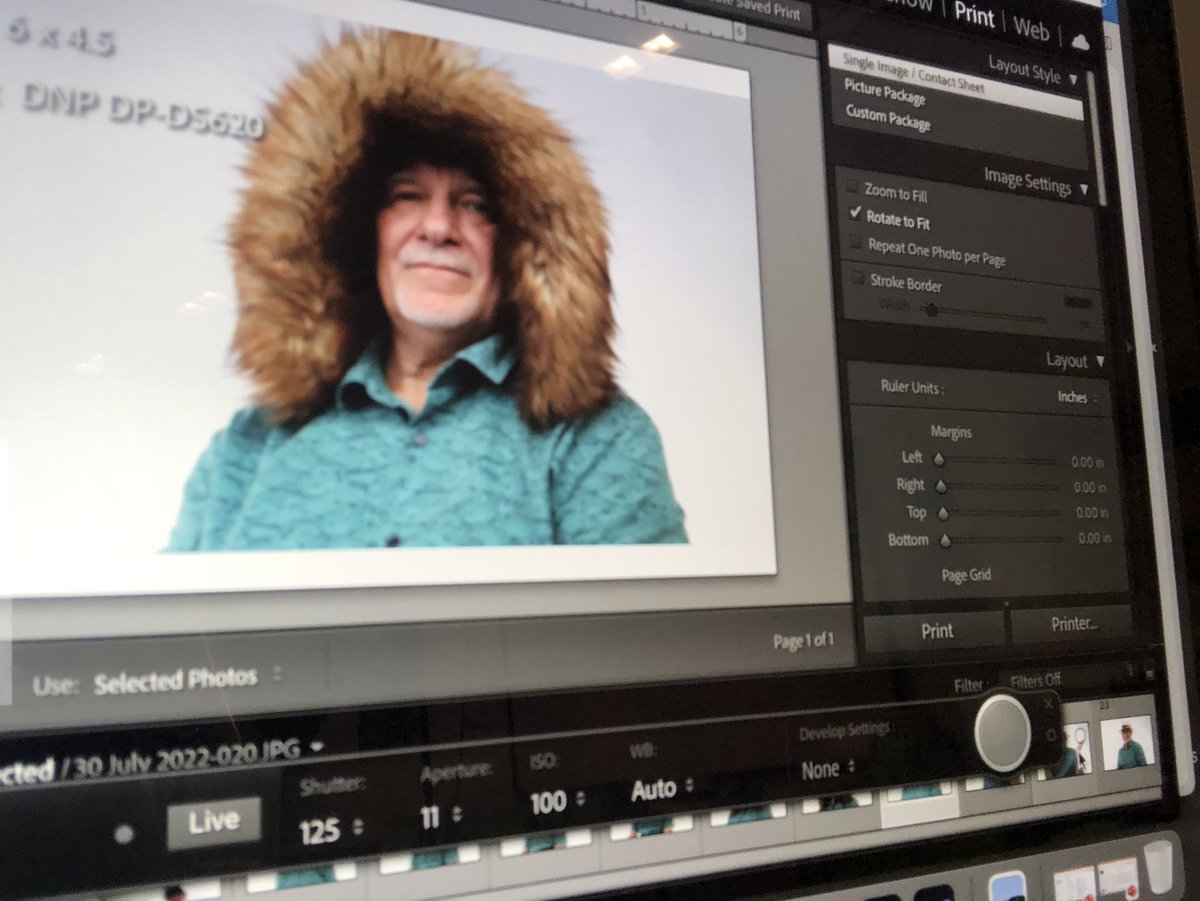The width and height of the screenshot is (1200, 901).
Task: Switch to the Web module
Action: (1031, 27)
